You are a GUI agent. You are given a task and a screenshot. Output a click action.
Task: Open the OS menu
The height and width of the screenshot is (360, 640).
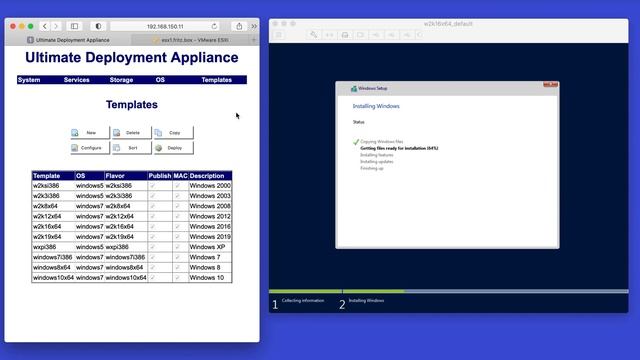160,80
